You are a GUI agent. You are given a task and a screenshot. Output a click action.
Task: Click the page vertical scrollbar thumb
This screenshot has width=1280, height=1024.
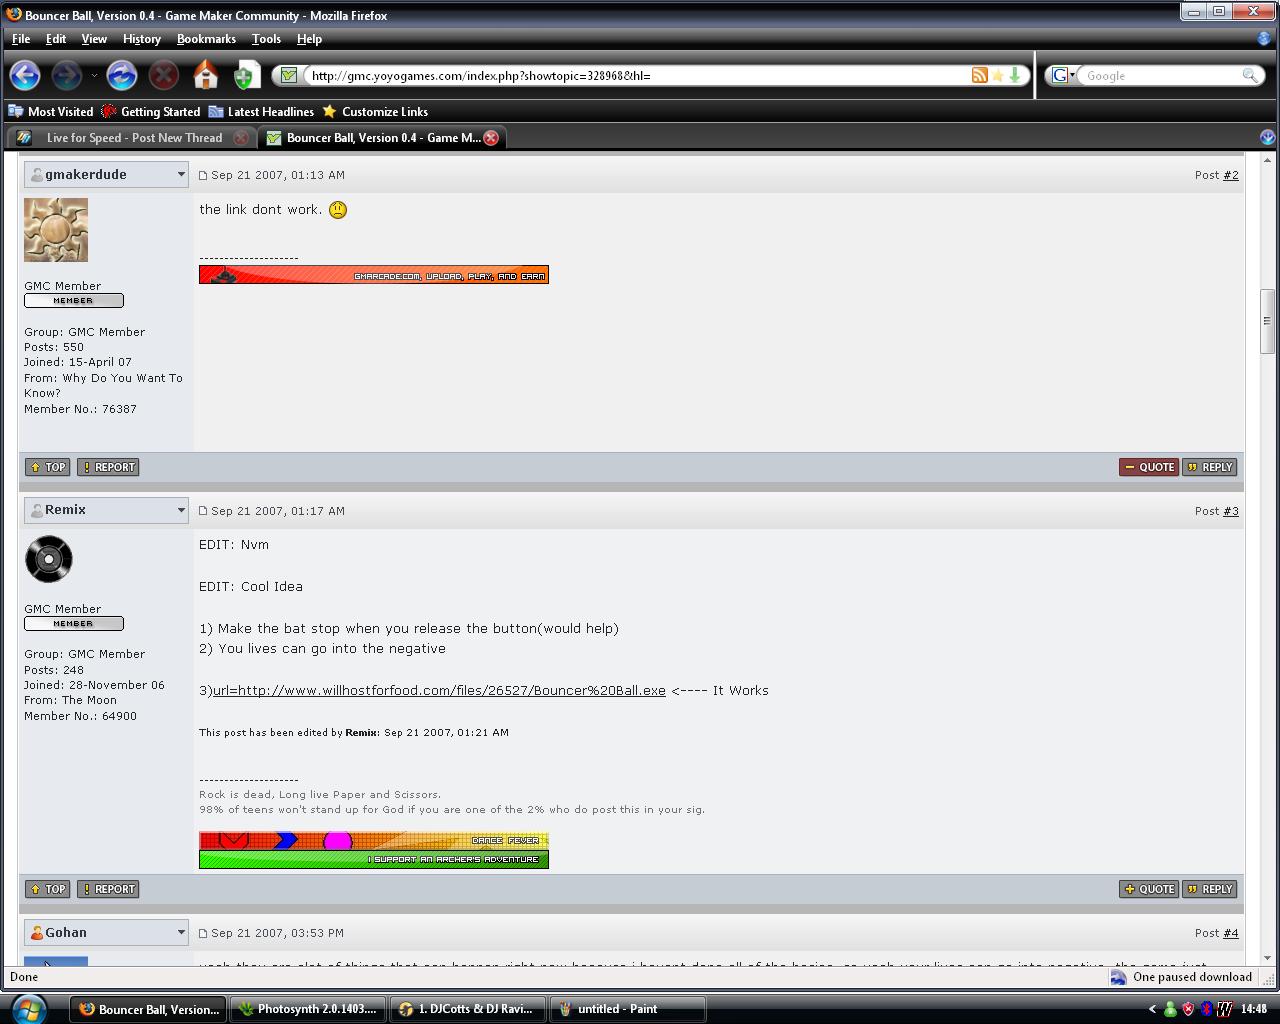[x=1267, y=321]
